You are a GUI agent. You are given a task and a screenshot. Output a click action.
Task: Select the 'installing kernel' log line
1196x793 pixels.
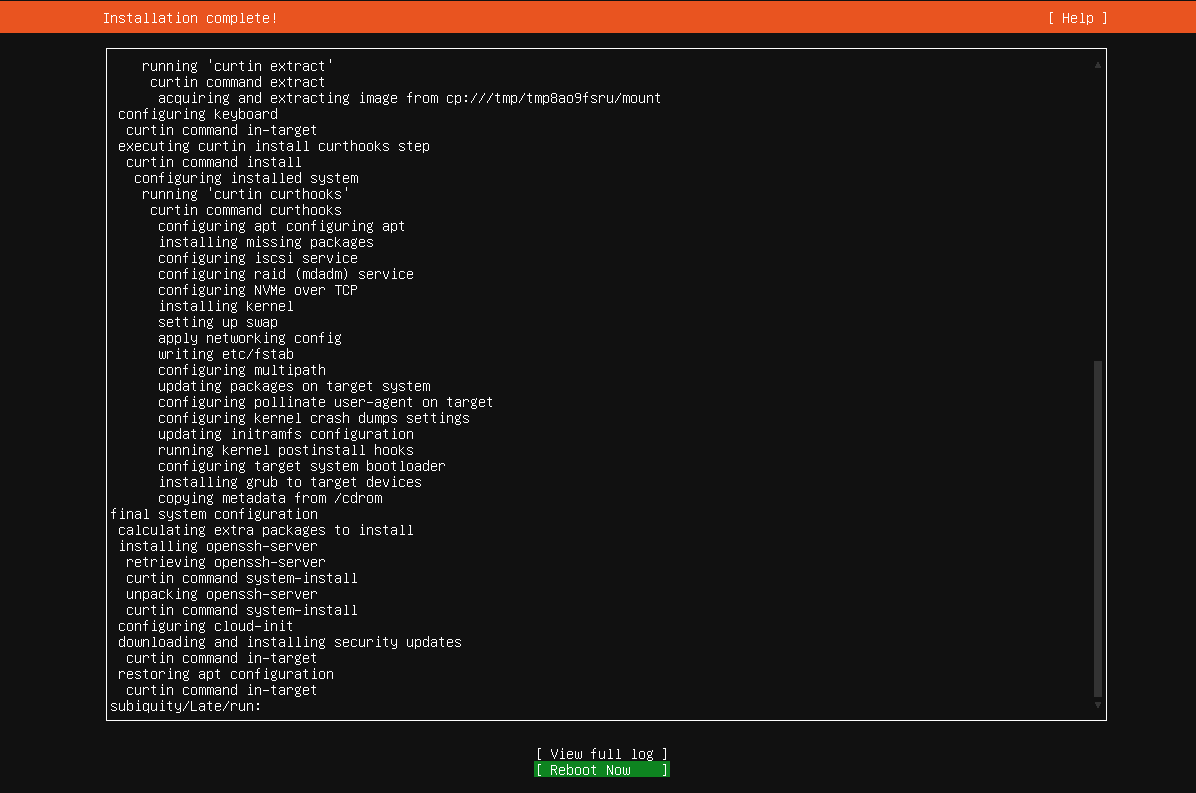pyautogui.click(x=225, y=306)
